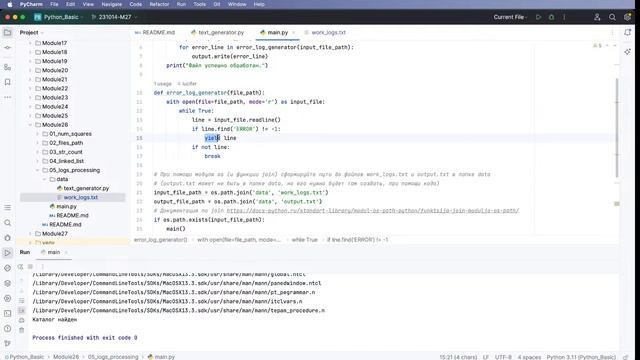Open the Structure tool window icon
The height and width of the screenshot is (360, 640).
tap(7, 67)
